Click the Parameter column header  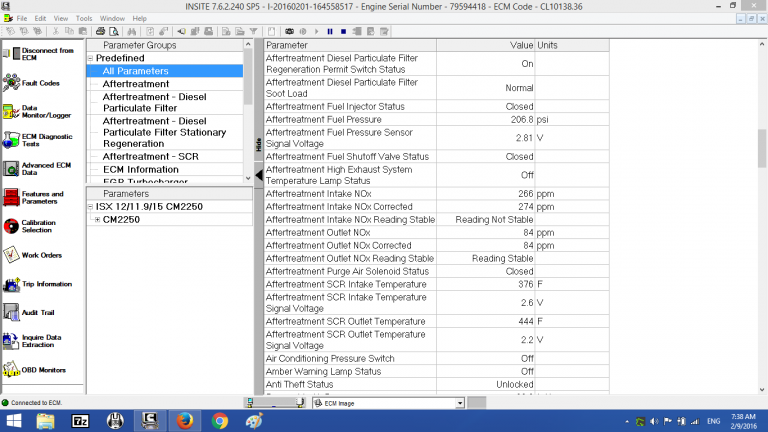(x=350, y=45)
